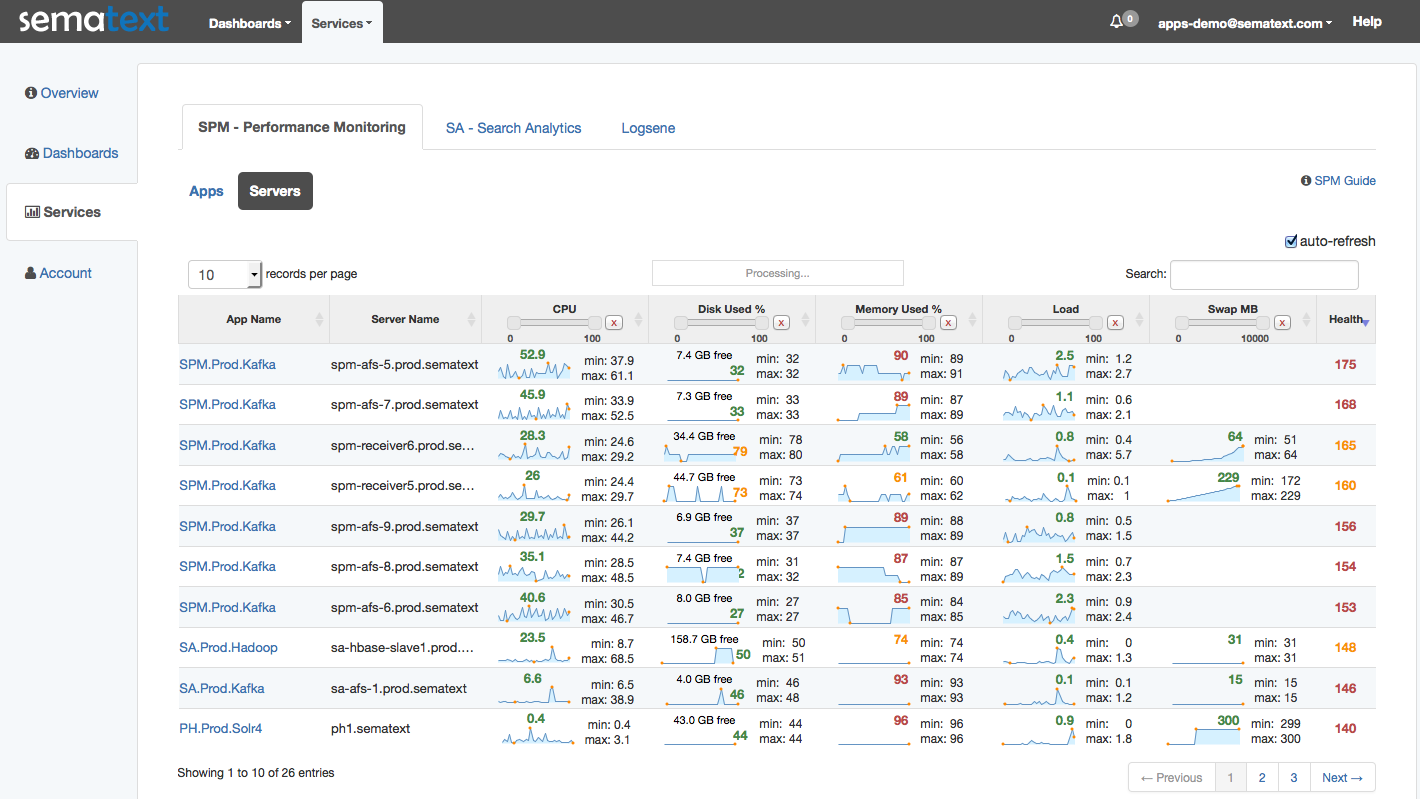Click '158.7 GB free' disk value
The image size is (1420, 799).
point(704,639)
